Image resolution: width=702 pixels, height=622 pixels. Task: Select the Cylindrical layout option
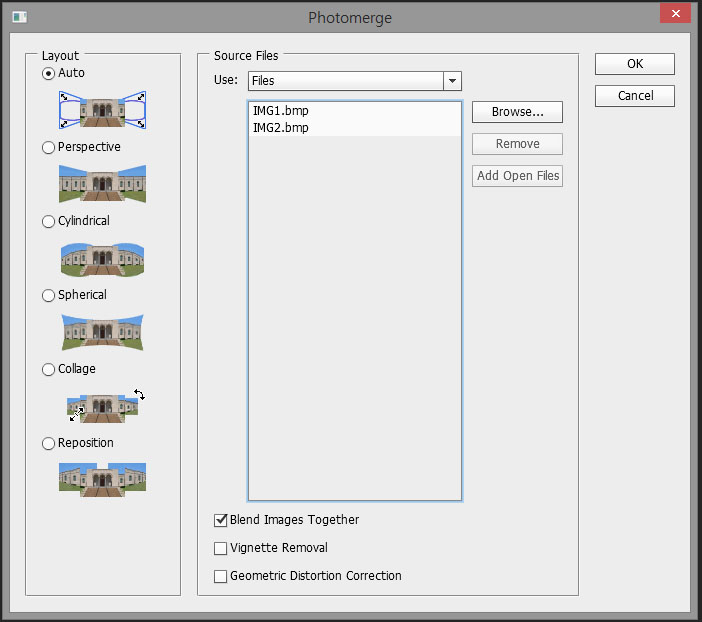click(48, 221)
